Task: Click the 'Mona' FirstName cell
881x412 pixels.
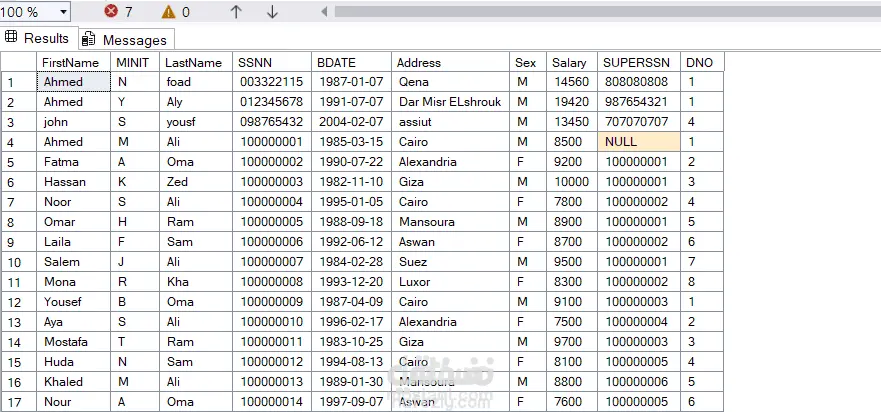Action: 74,282
